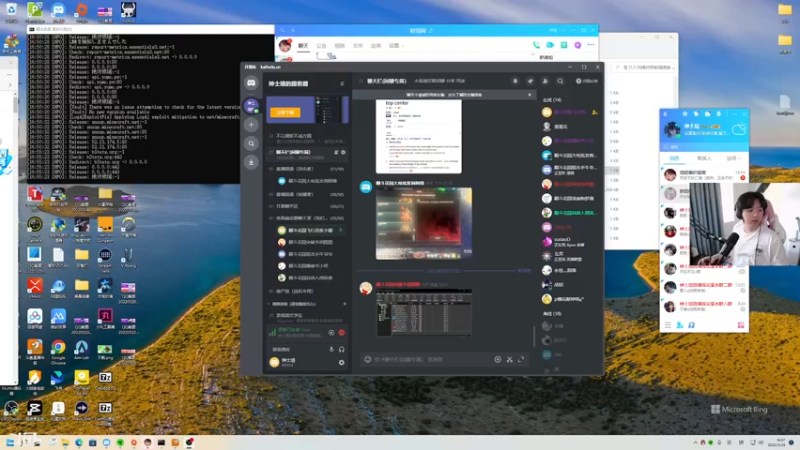
Task: Toggle microphone mute in Kaiheila voice panel
Action: point(331,349)
